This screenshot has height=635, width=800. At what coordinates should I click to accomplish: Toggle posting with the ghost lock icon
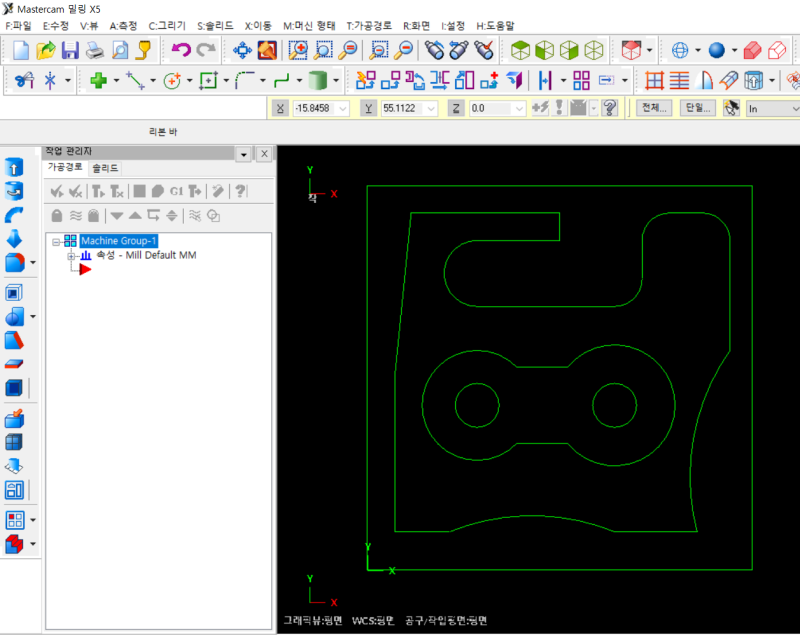click(94, 215)
